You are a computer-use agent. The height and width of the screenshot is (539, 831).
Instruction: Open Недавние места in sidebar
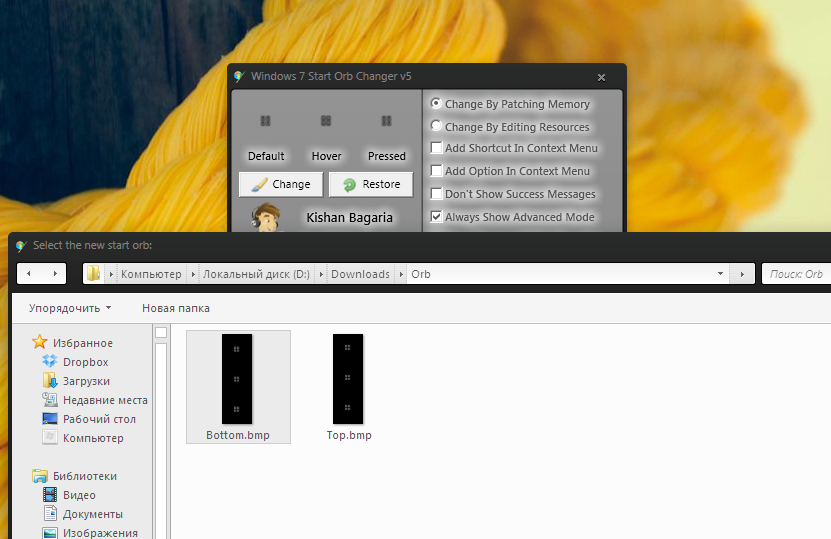(x=105, y=400)
